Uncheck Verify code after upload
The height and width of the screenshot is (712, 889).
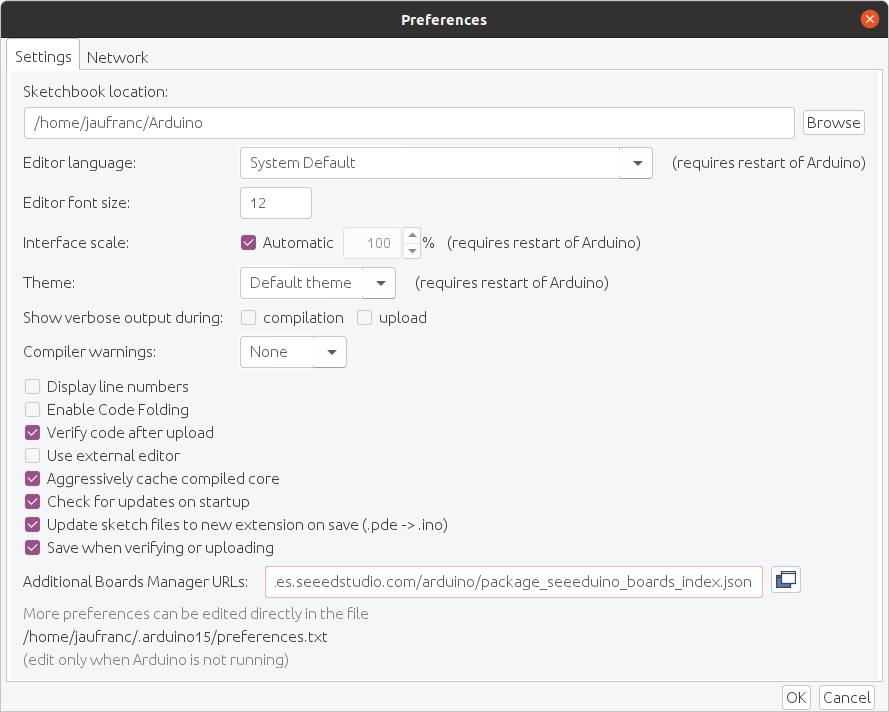32,433
